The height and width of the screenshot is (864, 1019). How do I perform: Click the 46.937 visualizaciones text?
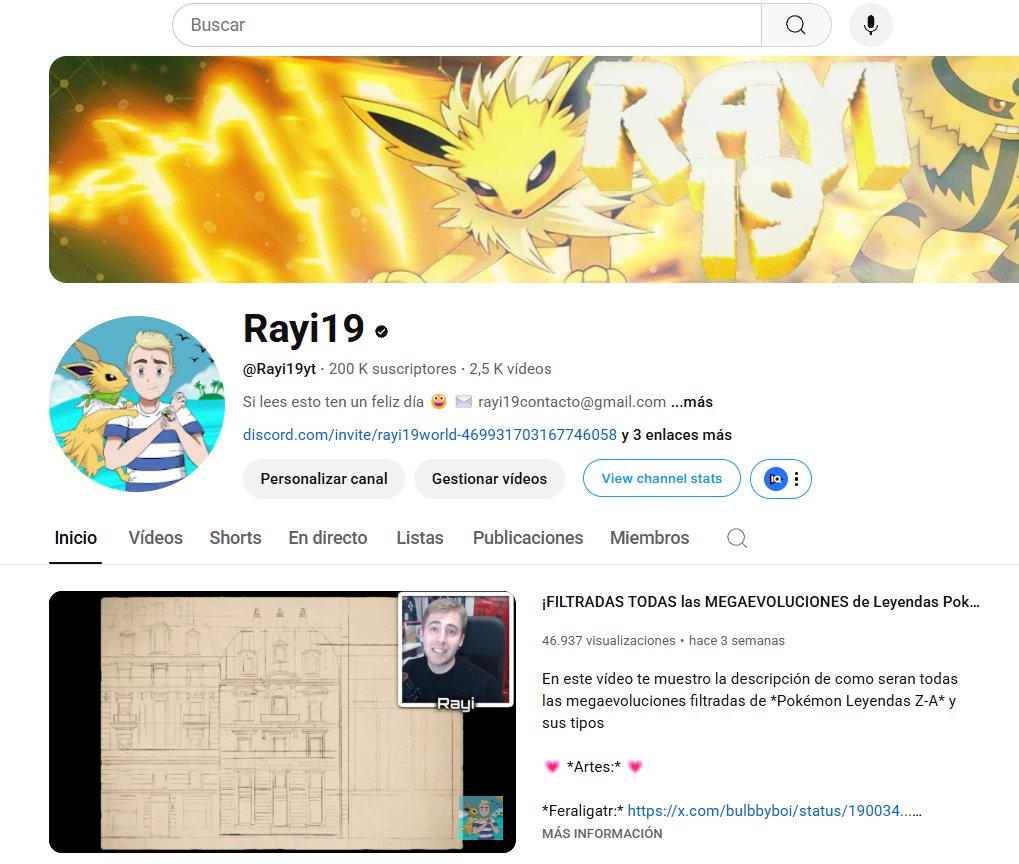click(608, 640)
